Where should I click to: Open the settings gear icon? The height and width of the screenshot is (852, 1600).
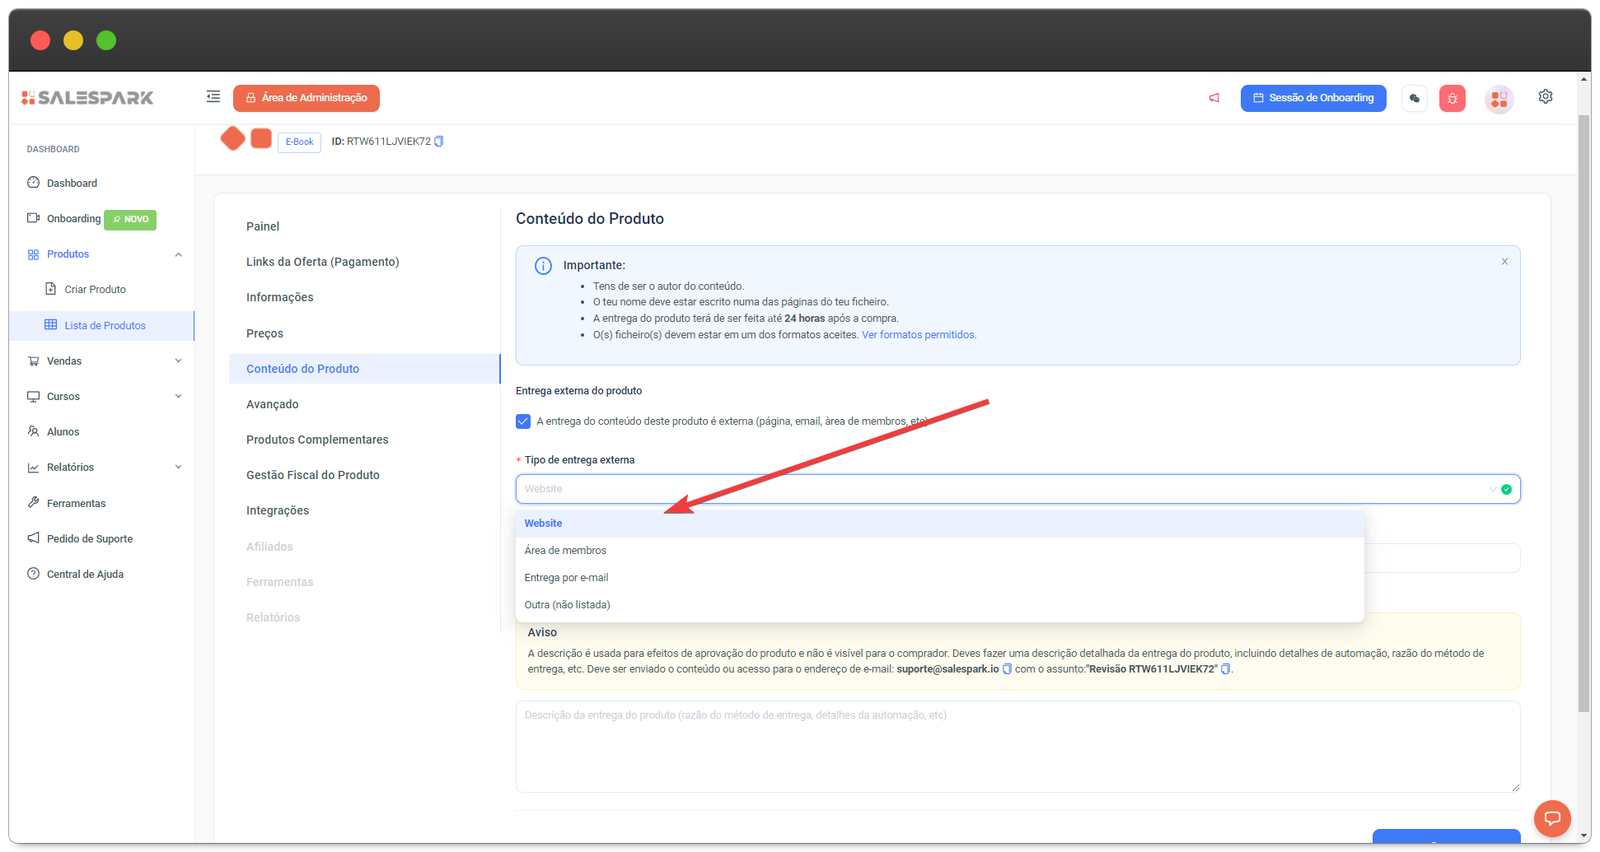(1545, 97)
